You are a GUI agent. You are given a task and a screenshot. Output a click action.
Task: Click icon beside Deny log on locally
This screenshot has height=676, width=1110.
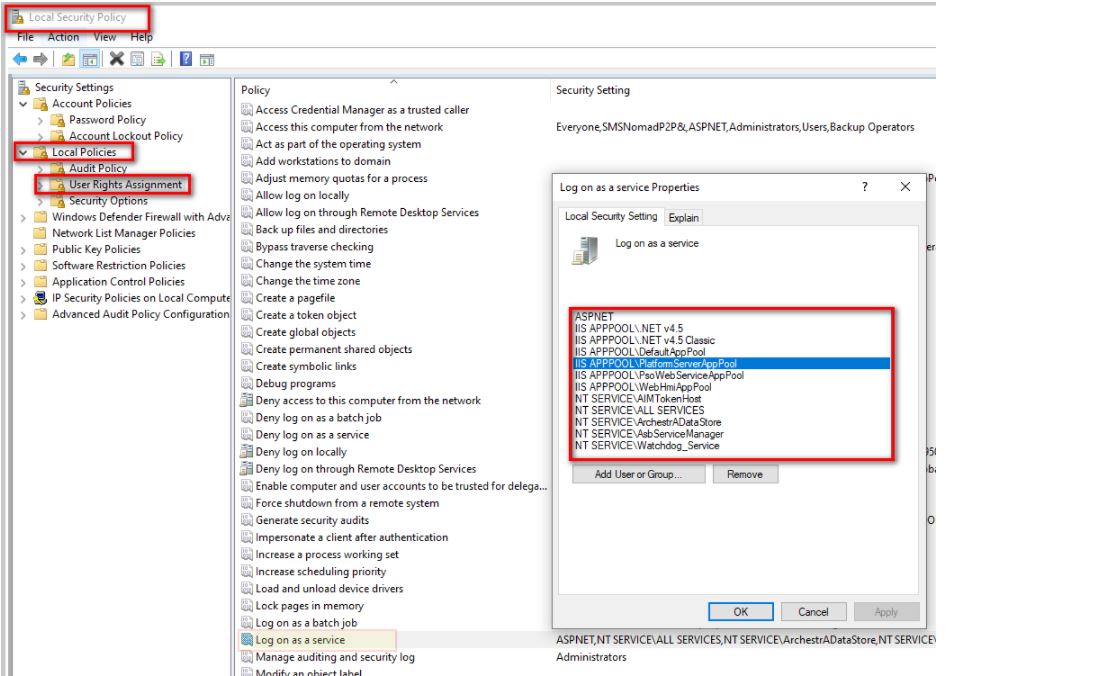click(x=247, y=452)
